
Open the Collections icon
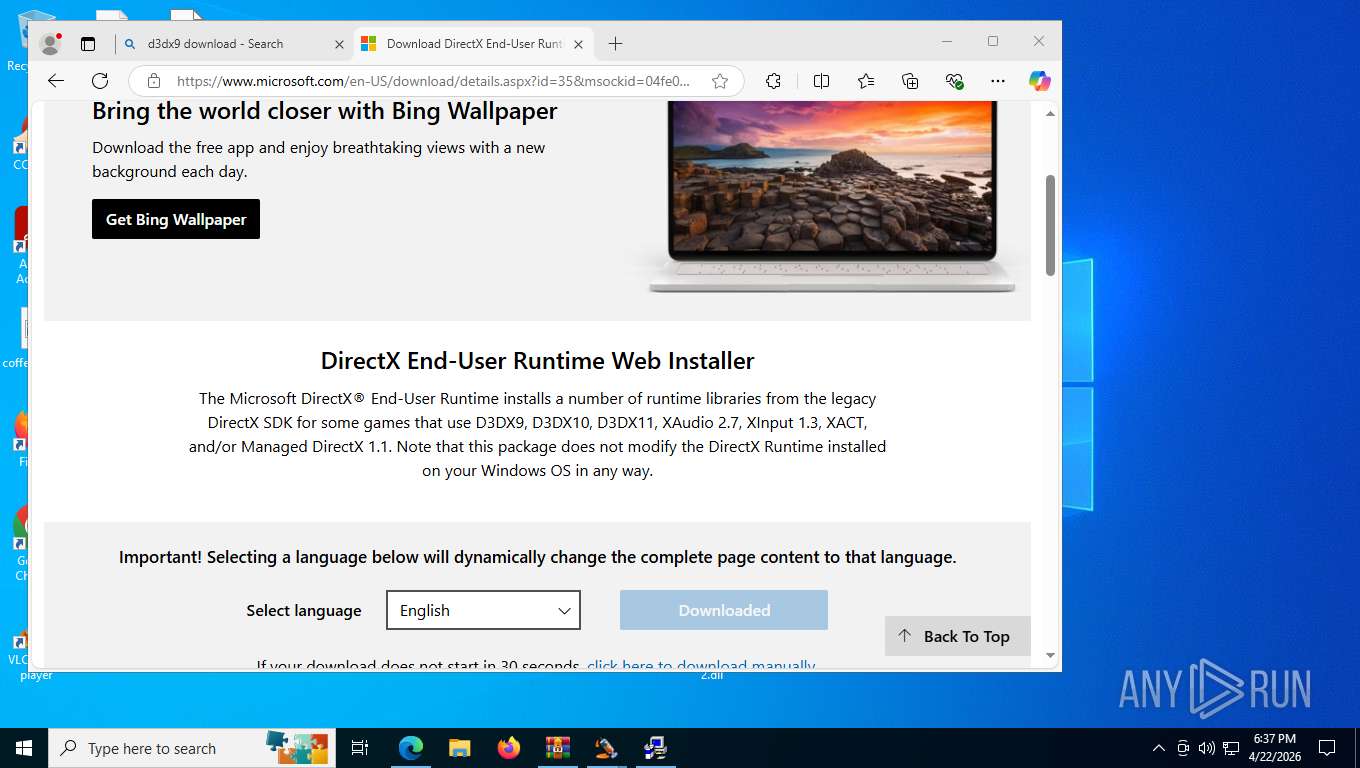click(910, 81)
